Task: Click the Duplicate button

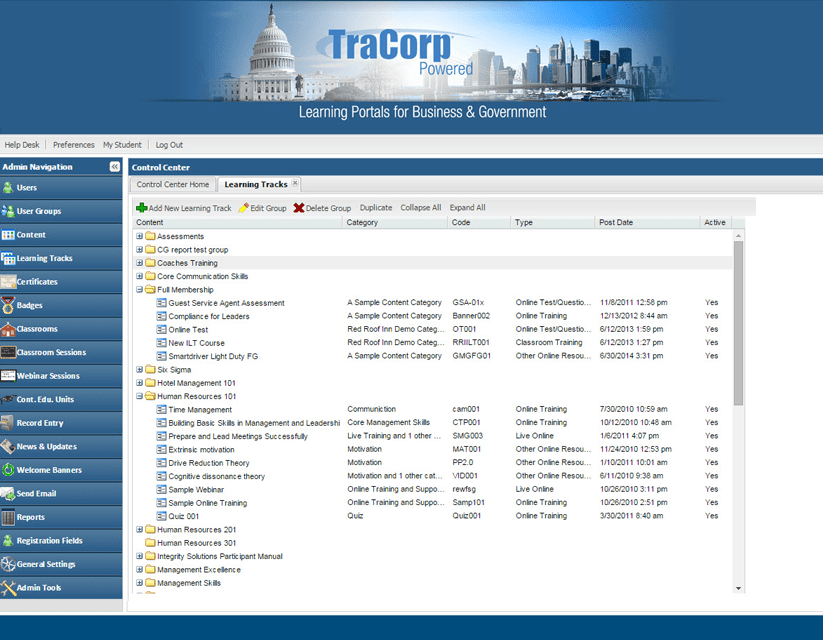Action: click(375, 207)
